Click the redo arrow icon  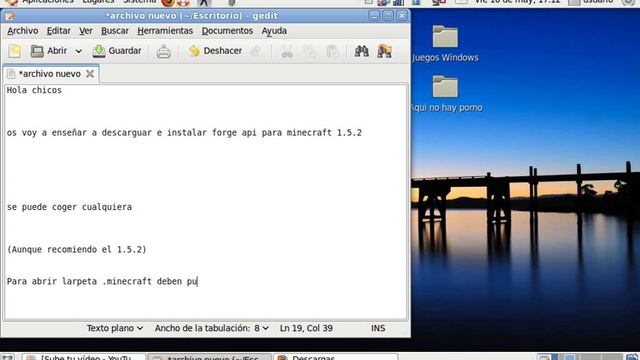(x=256, y=51)
